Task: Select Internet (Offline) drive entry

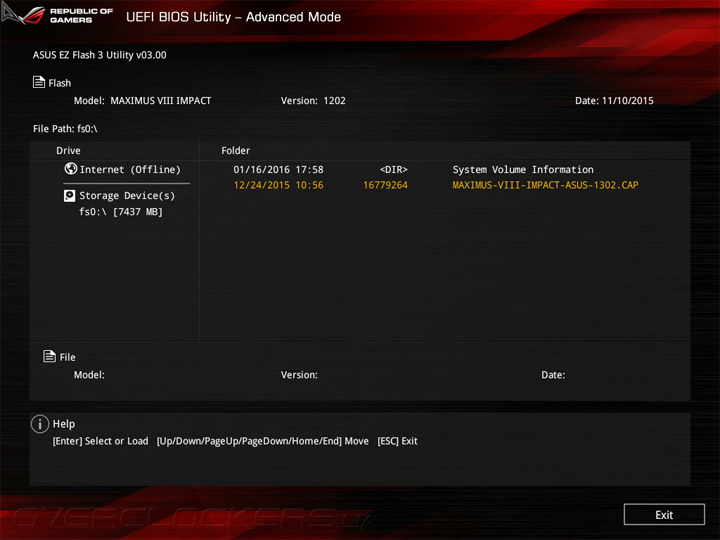Action: pyautogui.click(x=123, y=169)
